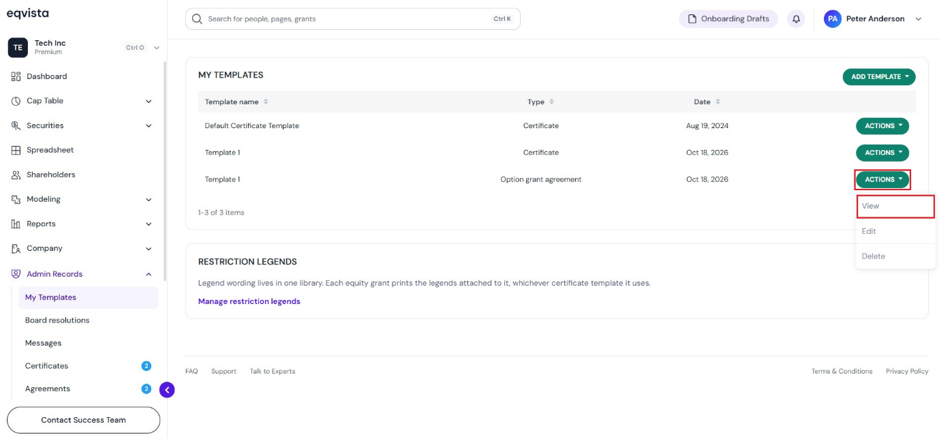Screen dimensions: 939x439
Task: Click 1-3 of 3 items text
Action: (x=221, y=213)
